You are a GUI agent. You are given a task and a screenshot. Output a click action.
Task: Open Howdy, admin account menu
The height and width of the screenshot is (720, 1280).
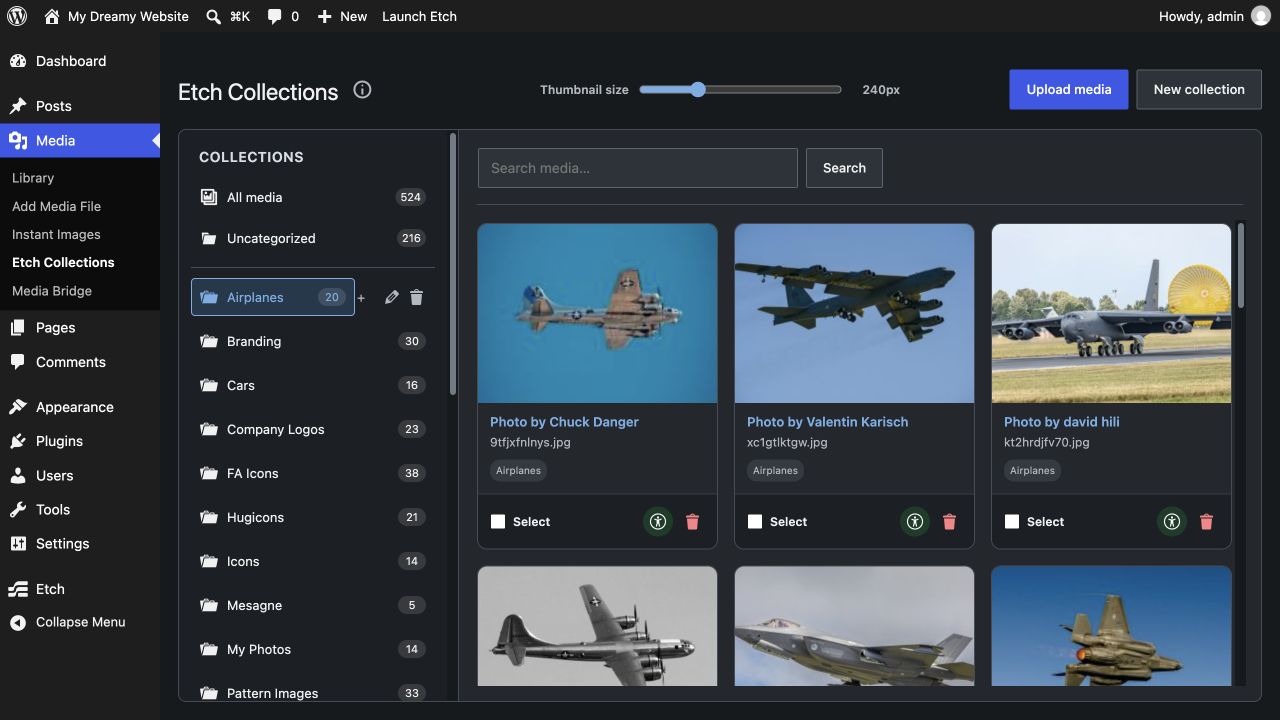(x=1214, y=16)
